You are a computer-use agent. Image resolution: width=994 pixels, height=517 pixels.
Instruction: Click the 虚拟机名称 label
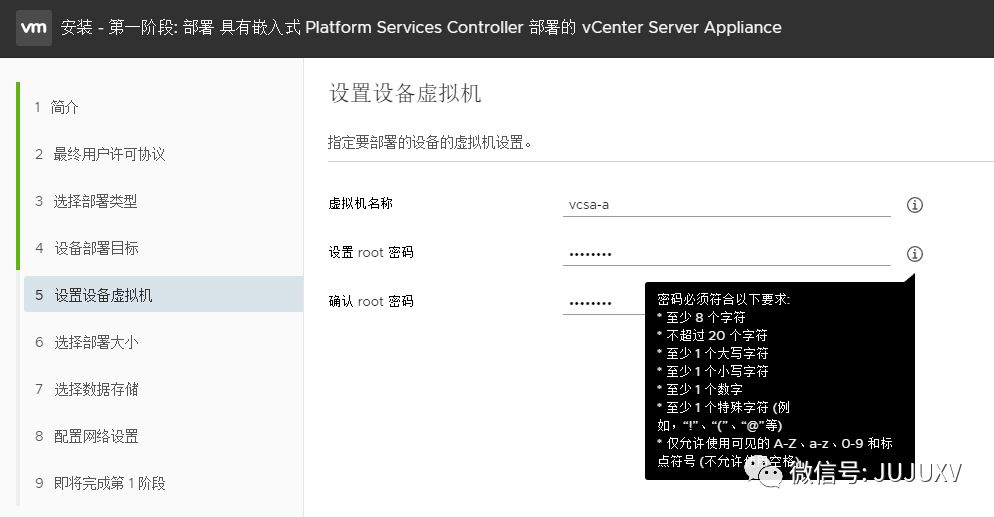coord(360,203)
